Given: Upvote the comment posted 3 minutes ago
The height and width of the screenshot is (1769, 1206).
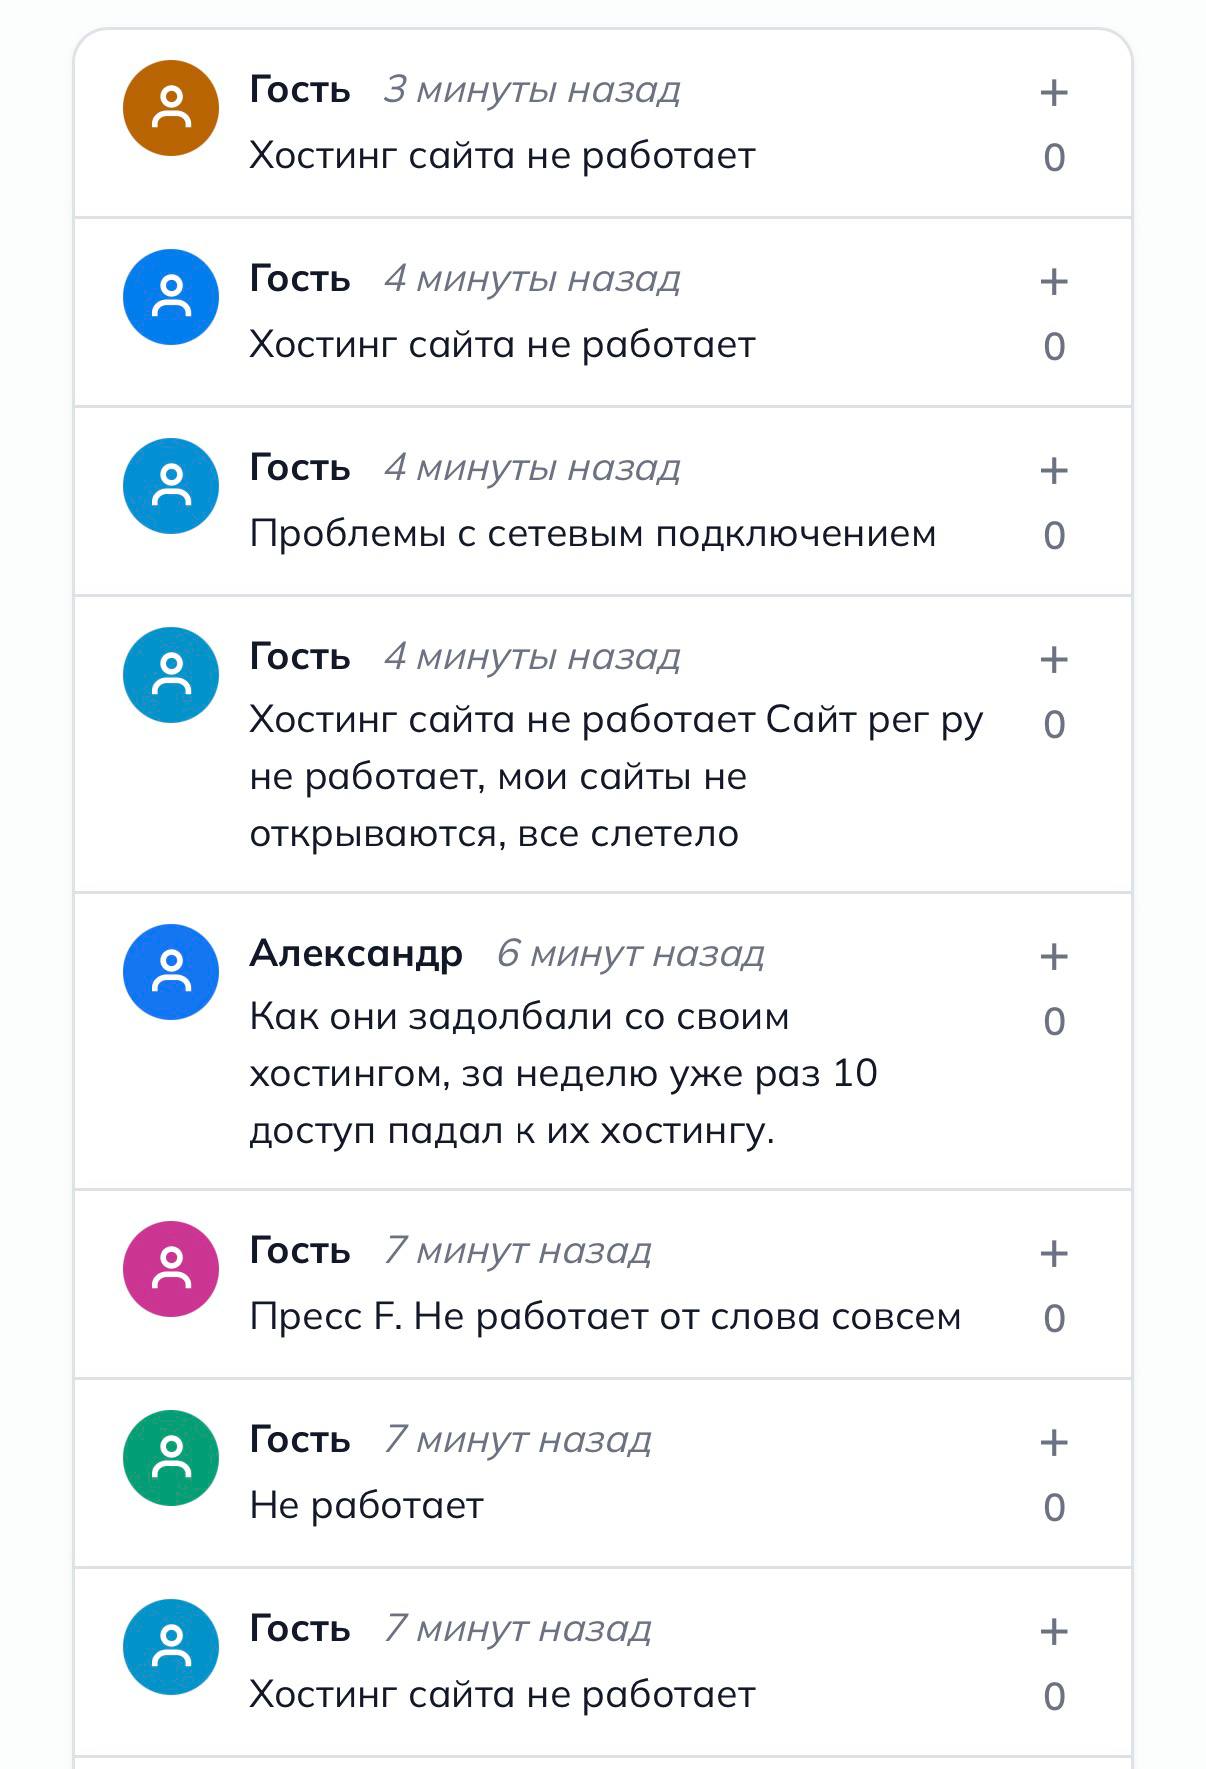Looking at the screenshot, I should click(x=1054, y=93).
